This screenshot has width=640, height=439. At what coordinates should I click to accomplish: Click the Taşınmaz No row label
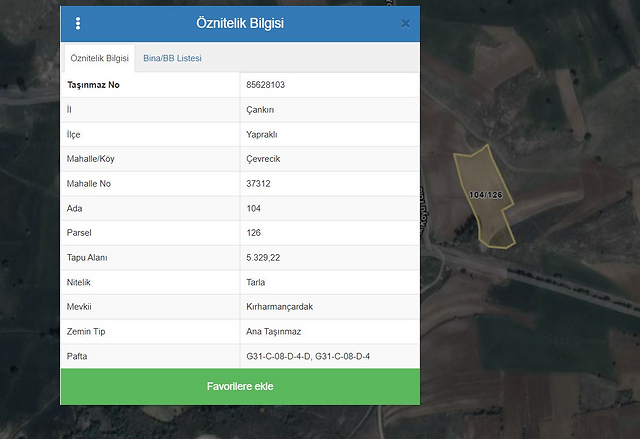[94, 85]
